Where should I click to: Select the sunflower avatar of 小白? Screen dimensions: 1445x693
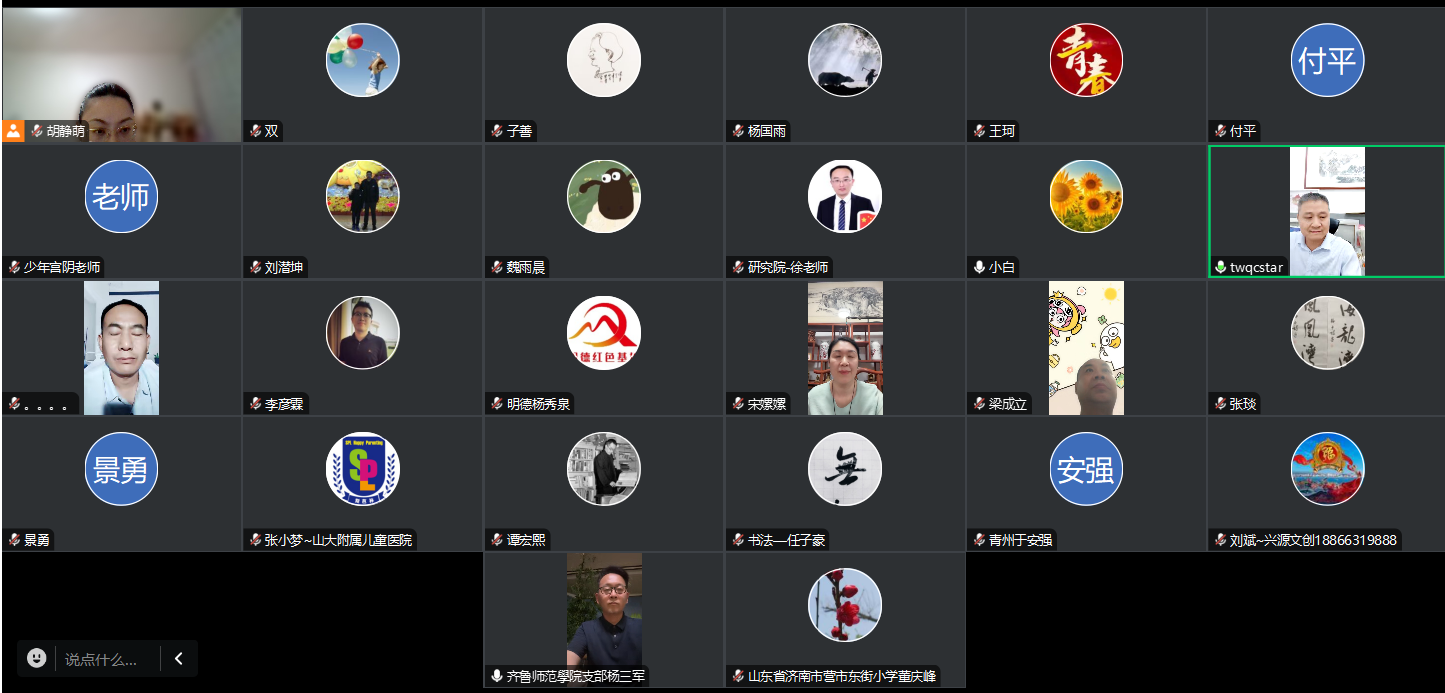(x=1086, y=196)
